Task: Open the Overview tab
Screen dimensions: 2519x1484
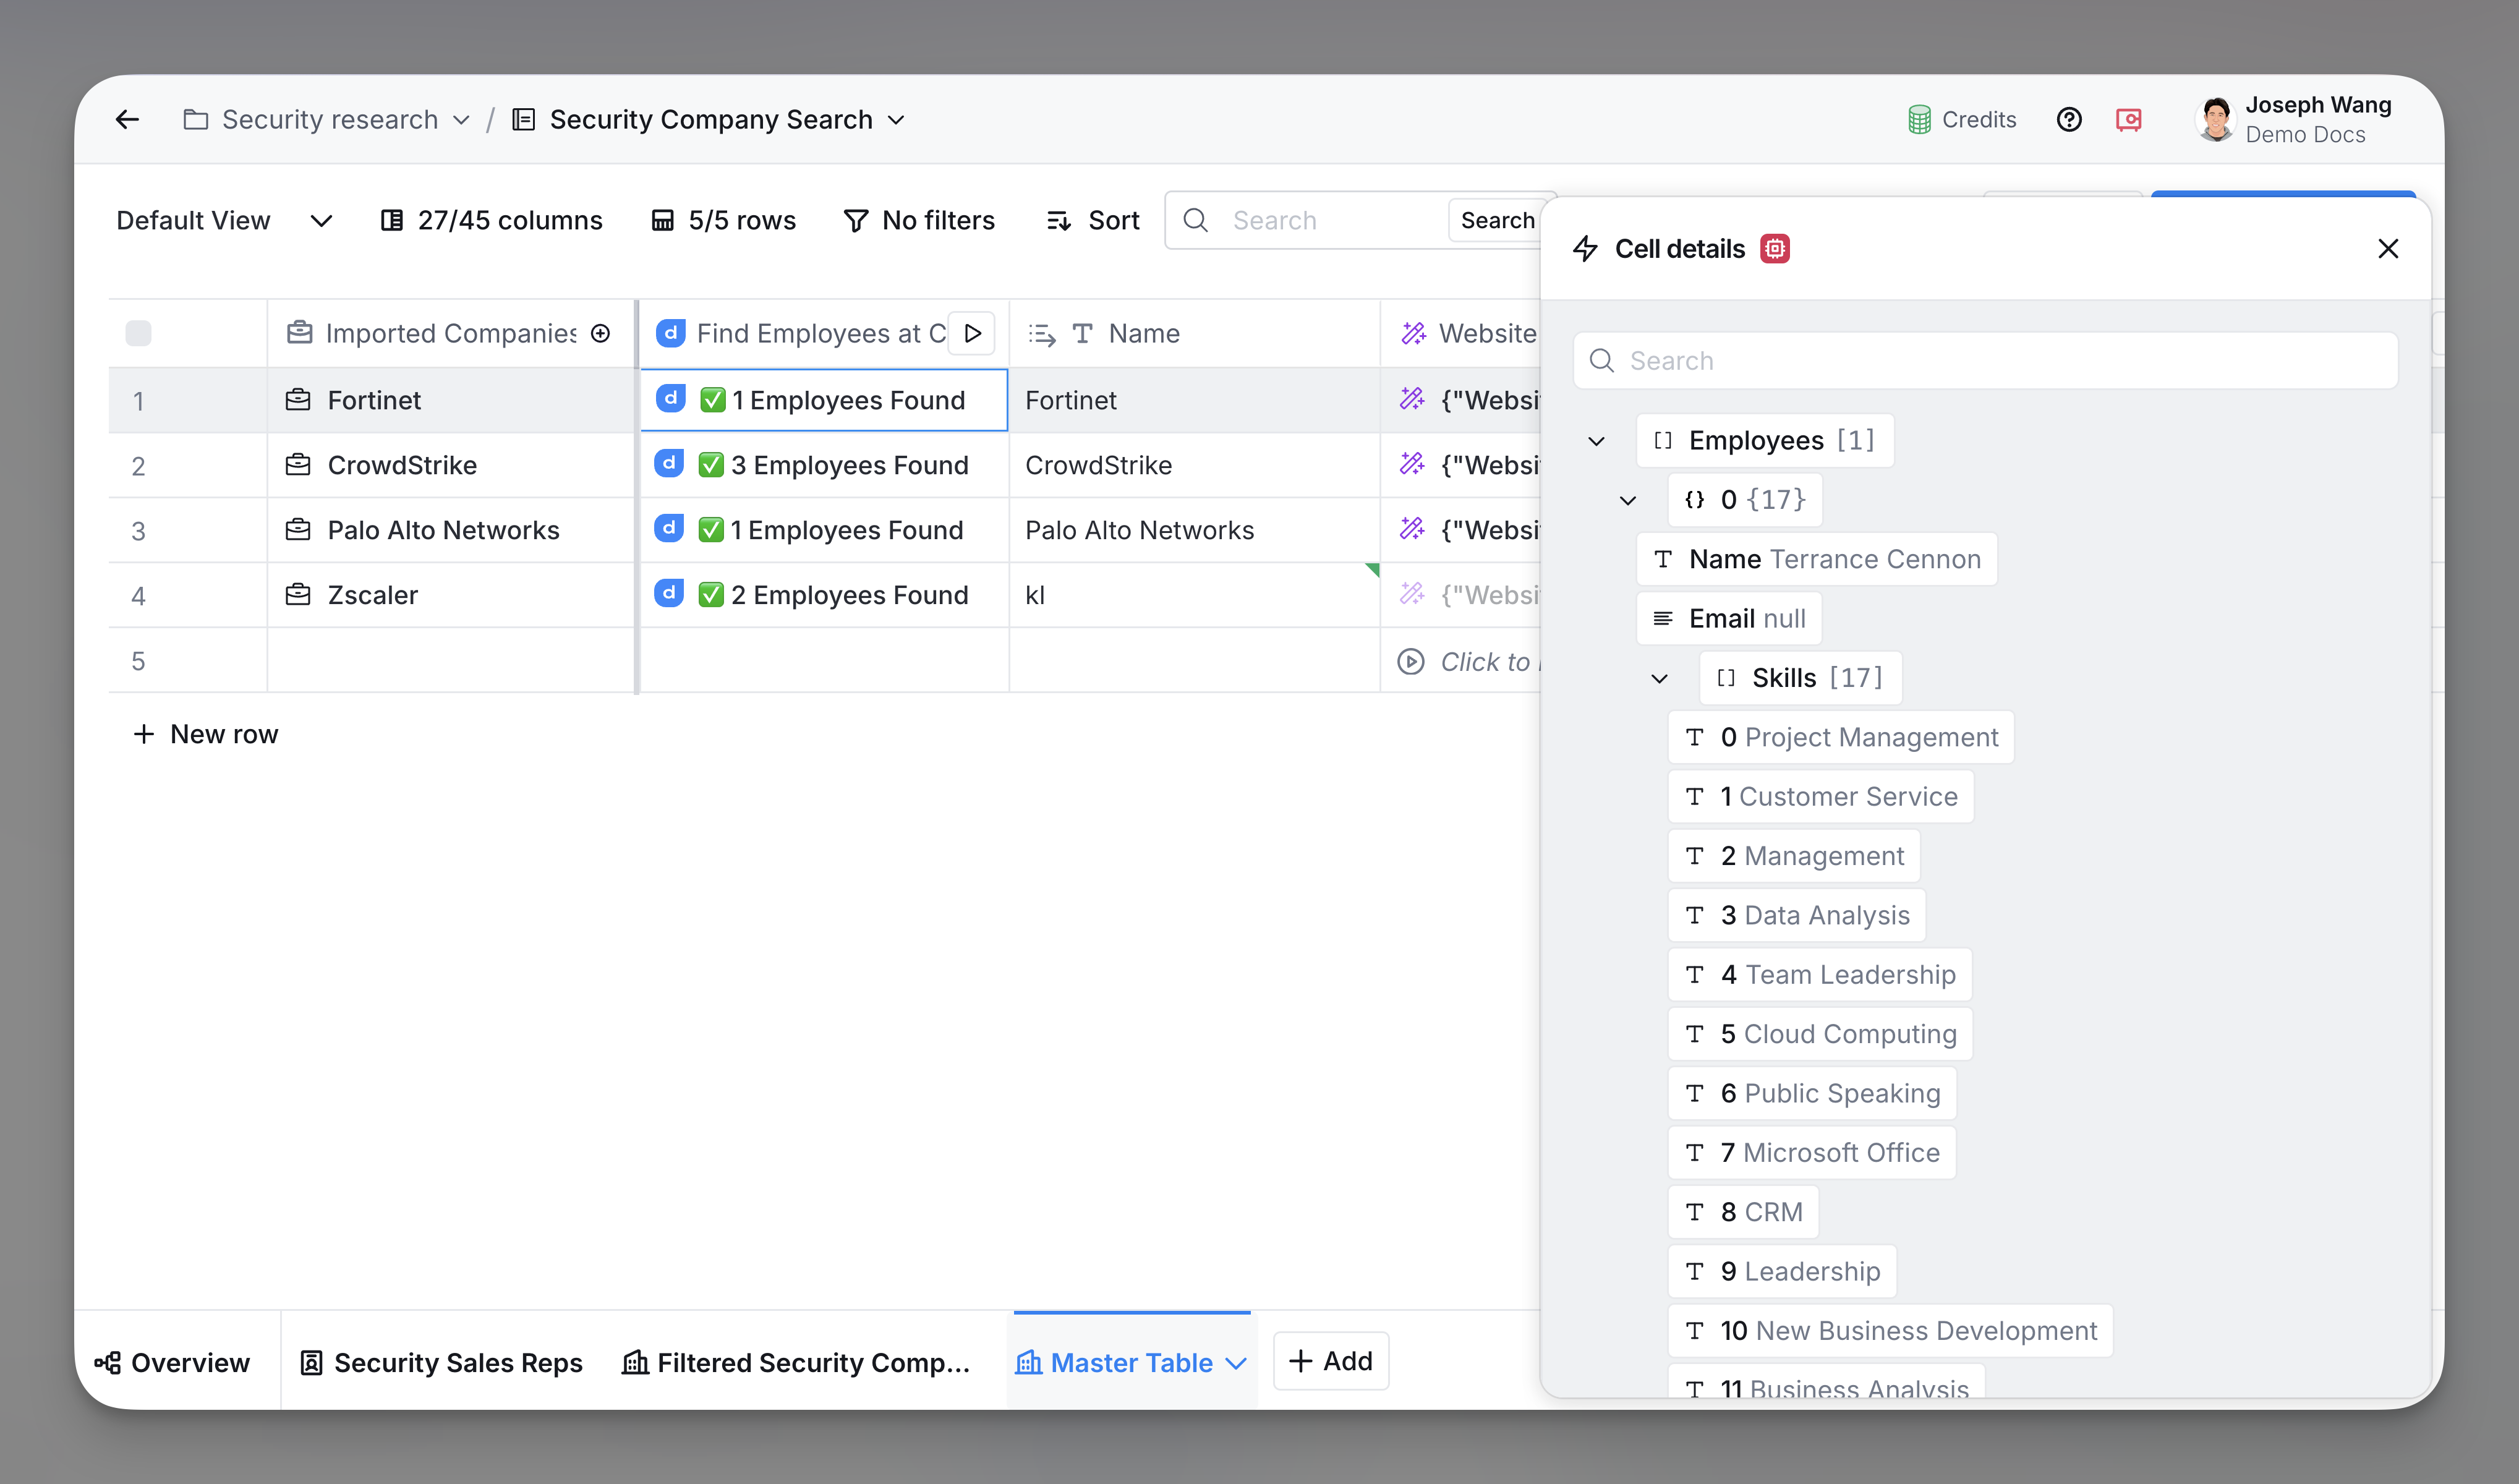Action: [x=172, y=1362]
